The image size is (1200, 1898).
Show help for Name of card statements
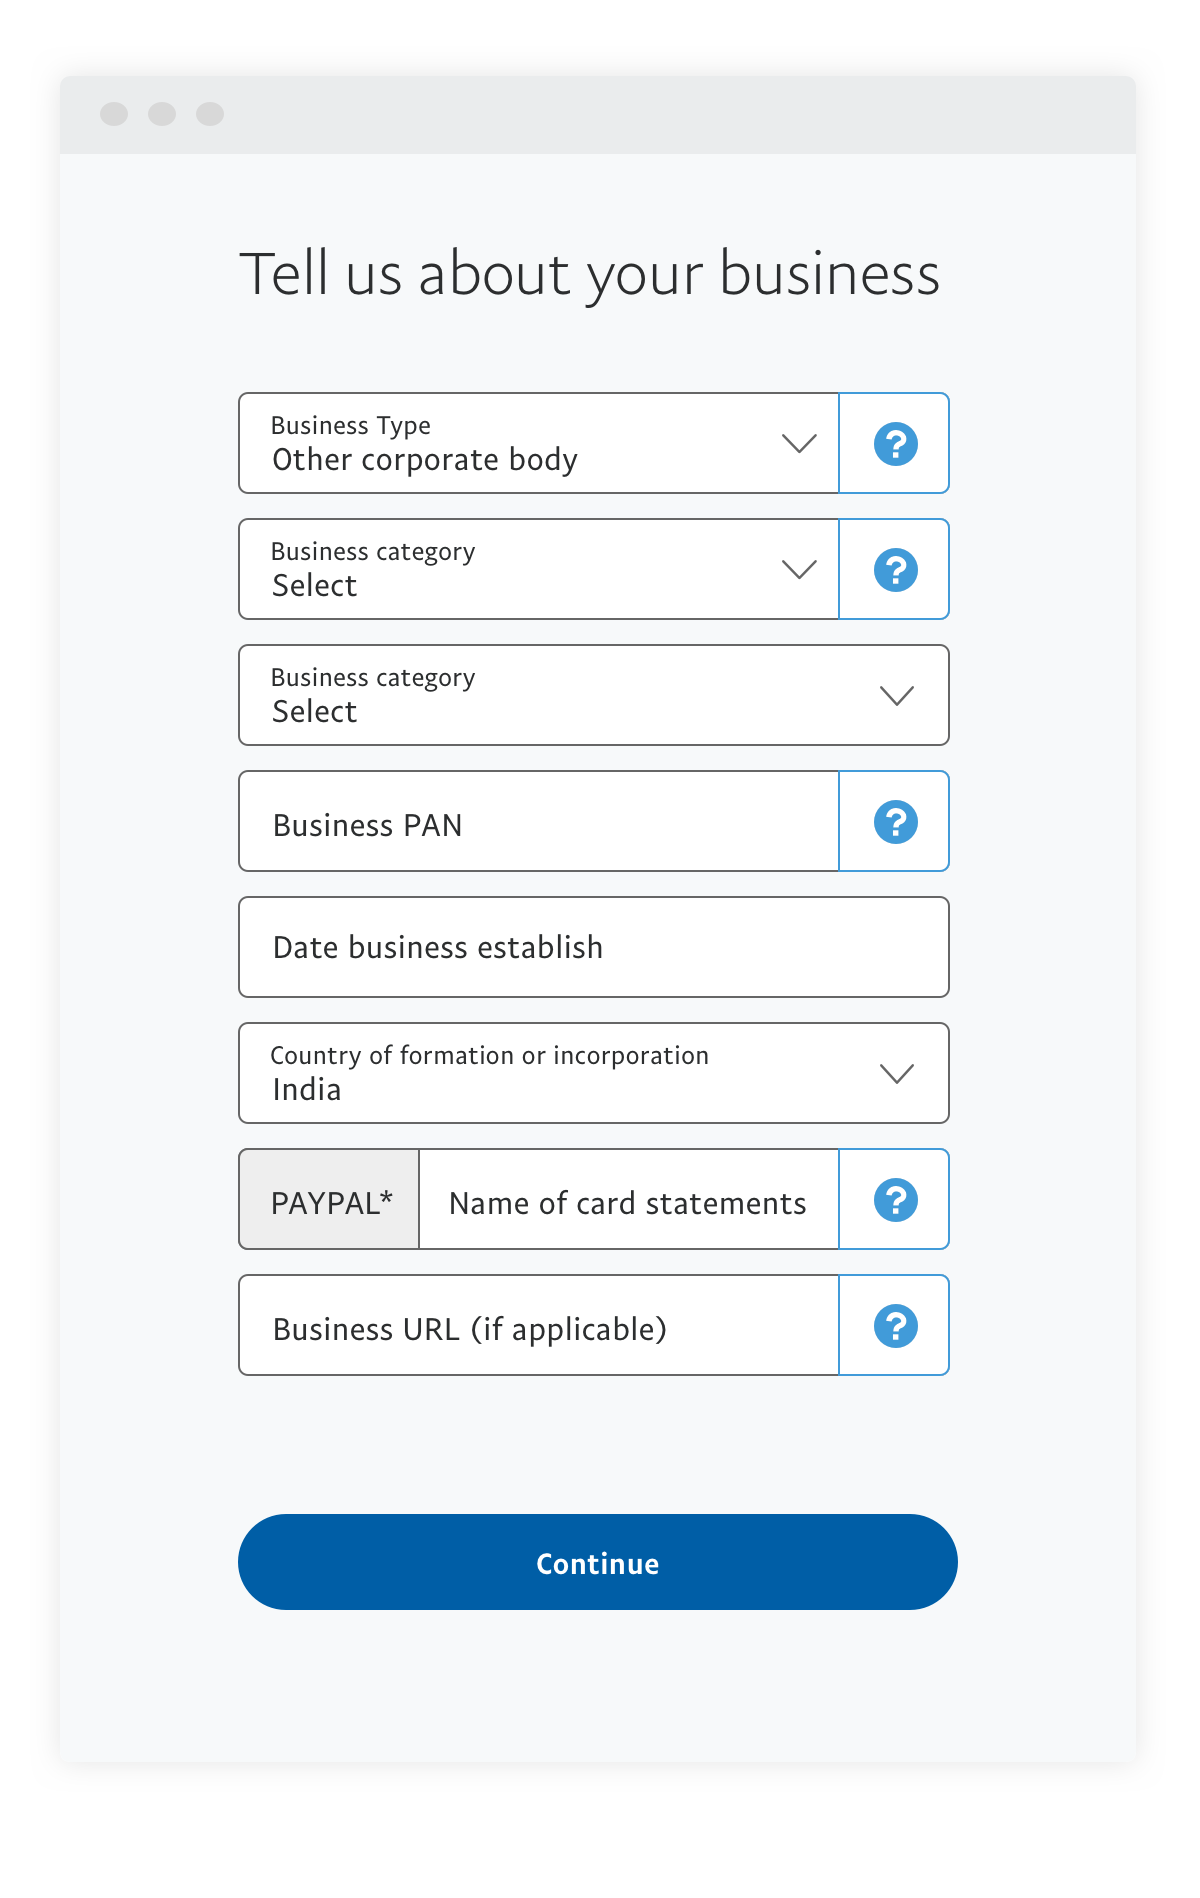pos(895,1200)
